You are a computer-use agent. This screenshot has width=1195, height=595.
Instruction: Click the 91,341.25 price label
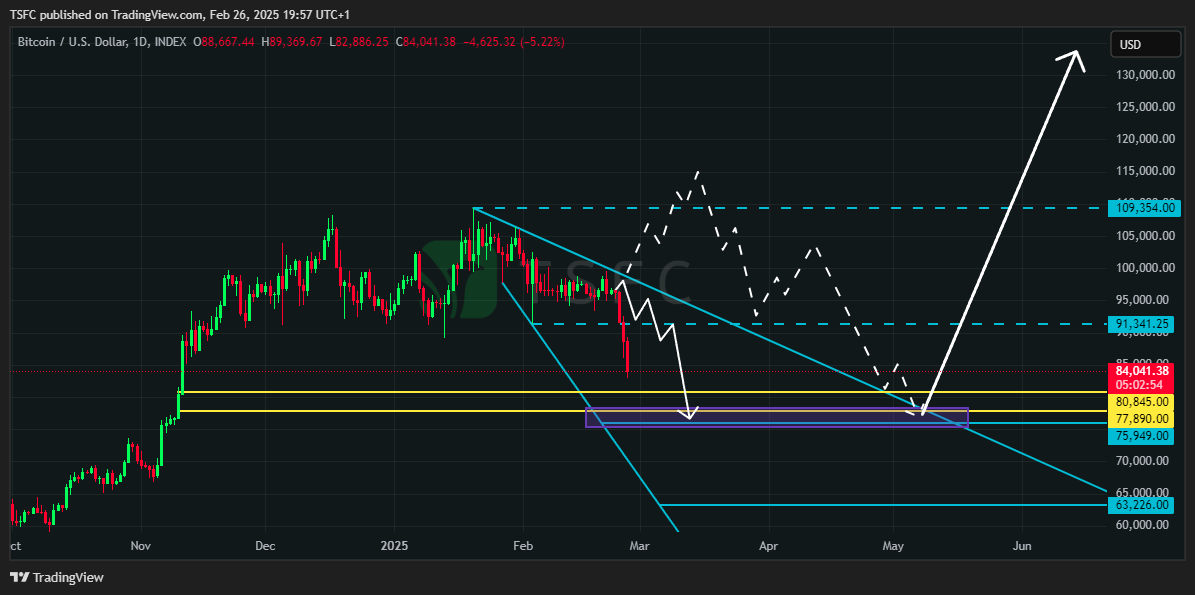coord(1140,324)
